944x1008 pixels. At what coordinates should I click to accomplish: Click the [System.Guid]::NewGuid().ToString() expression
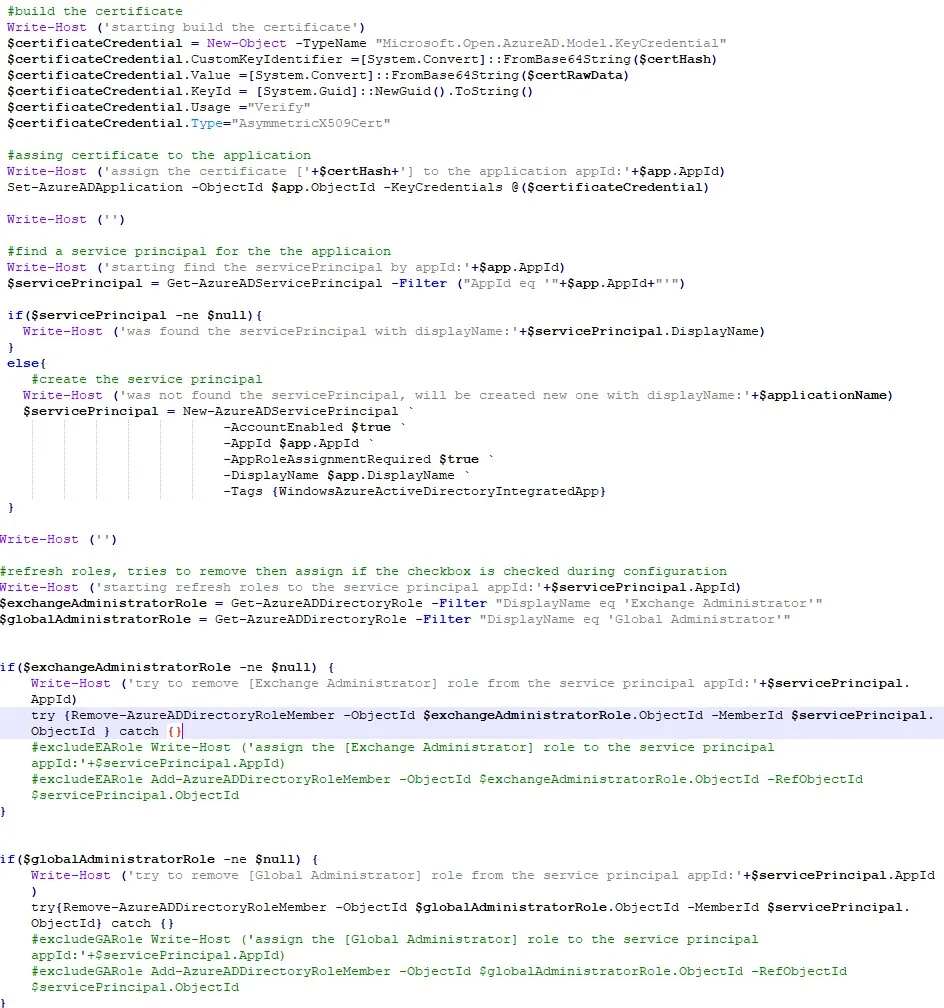point(395,91)
